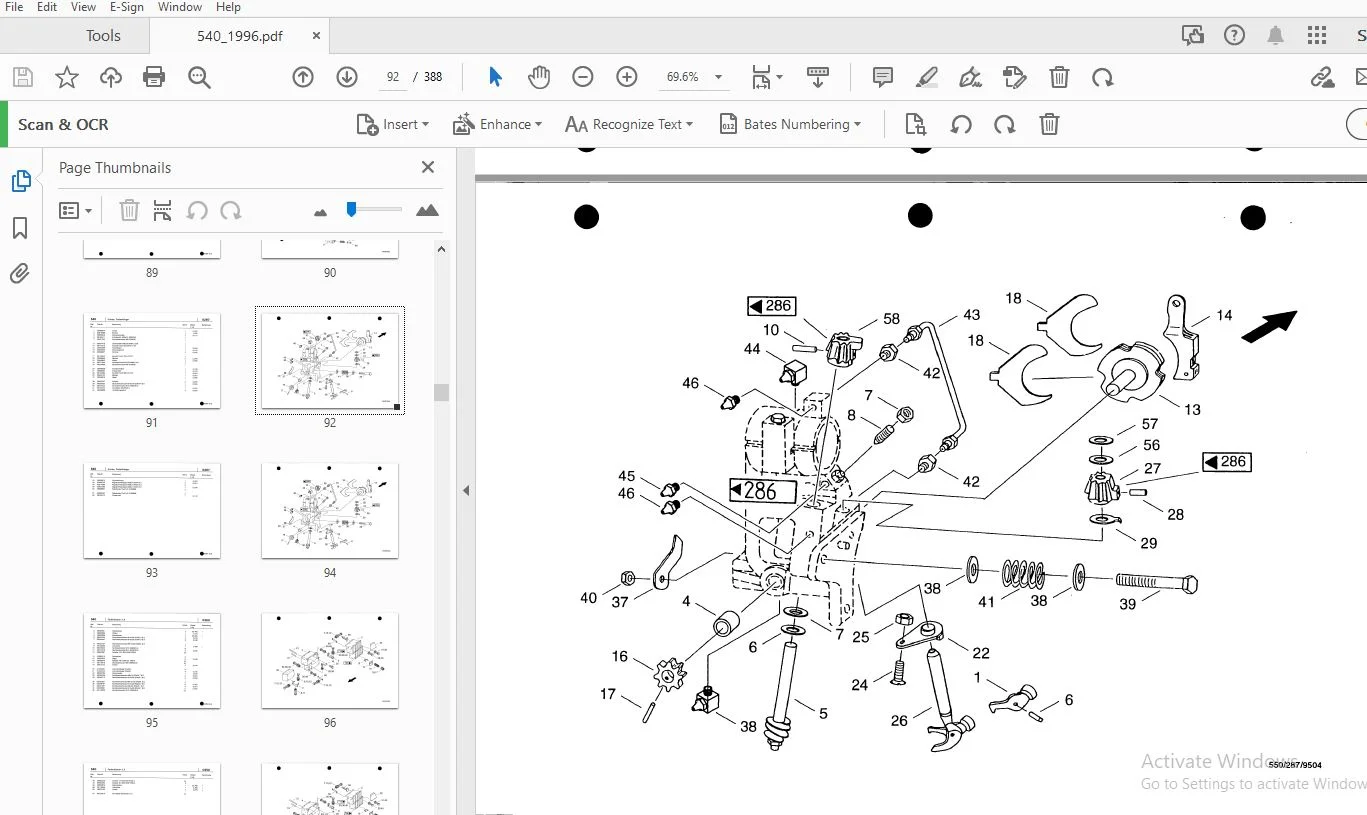Collapse the left pane with the arrow handle

(465, 490)
